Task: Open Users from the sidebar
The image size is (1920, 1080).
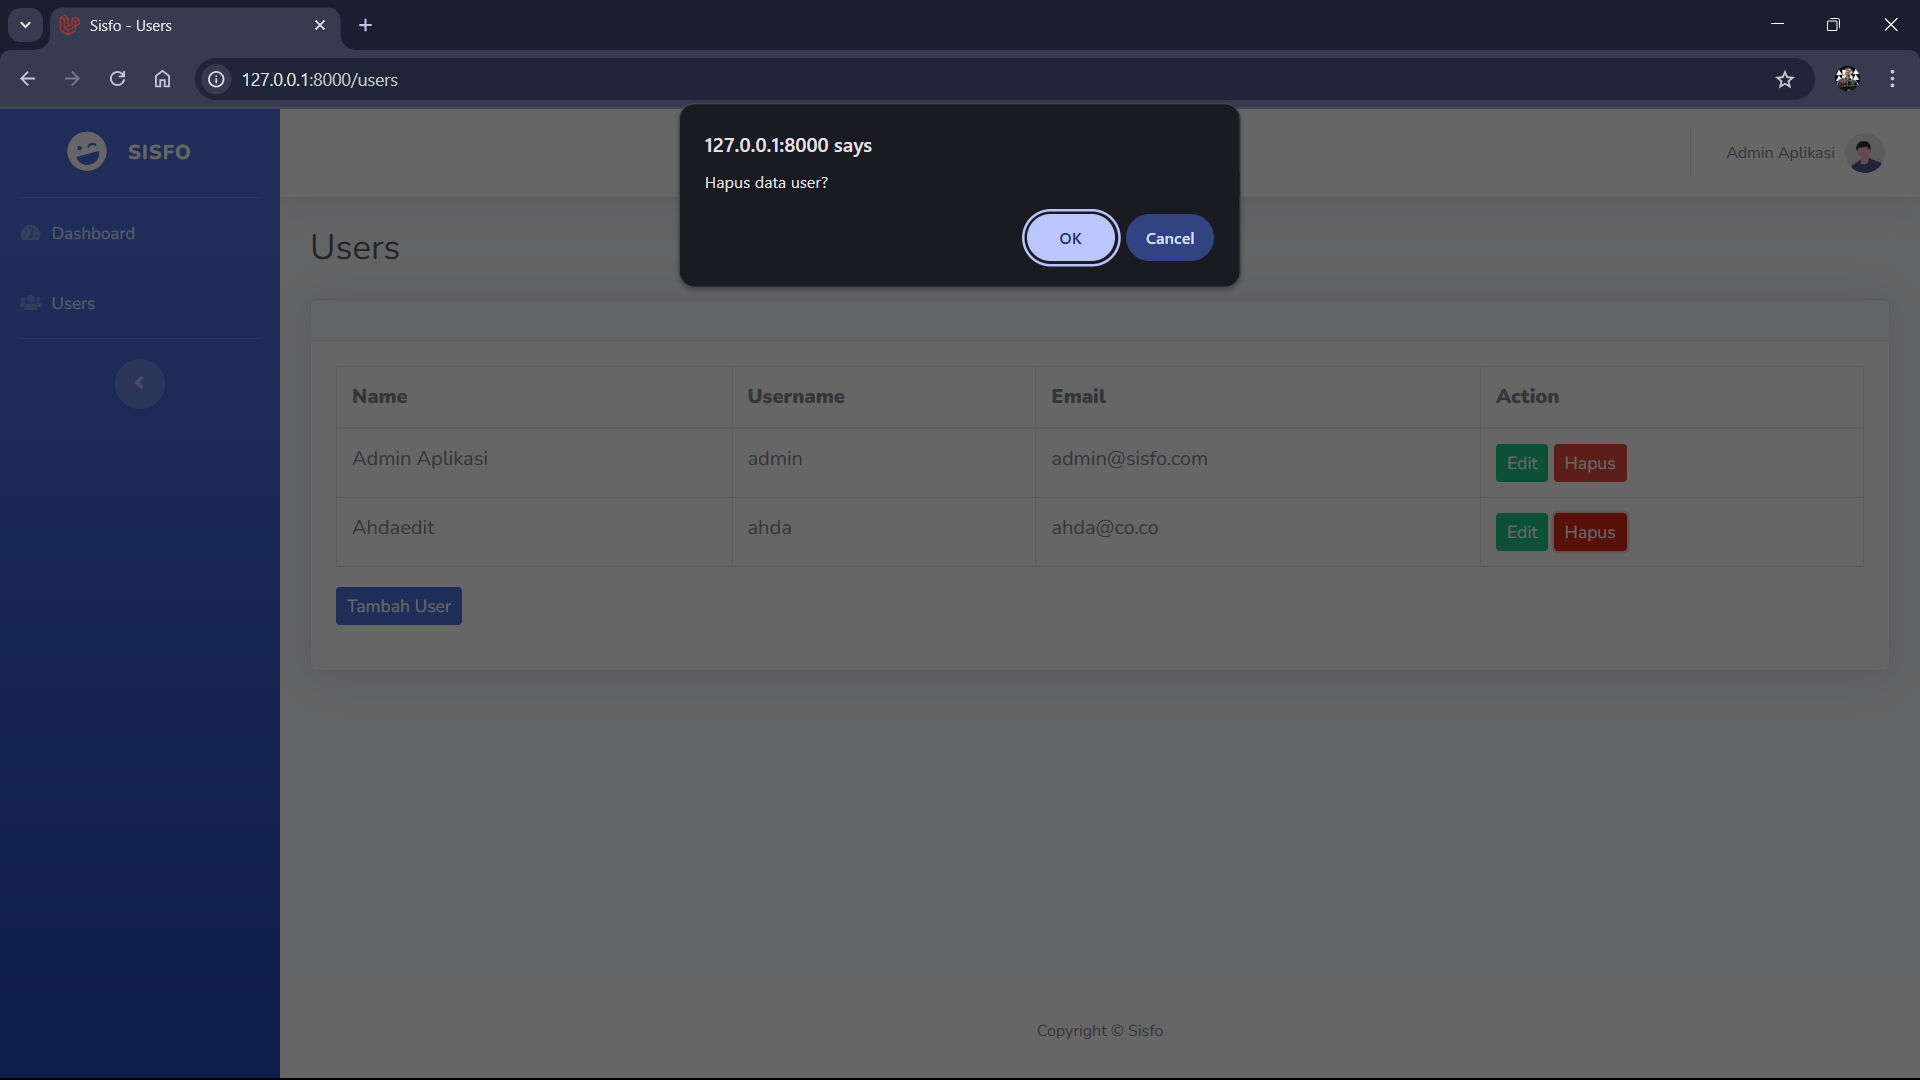Action: pos(73,303)
